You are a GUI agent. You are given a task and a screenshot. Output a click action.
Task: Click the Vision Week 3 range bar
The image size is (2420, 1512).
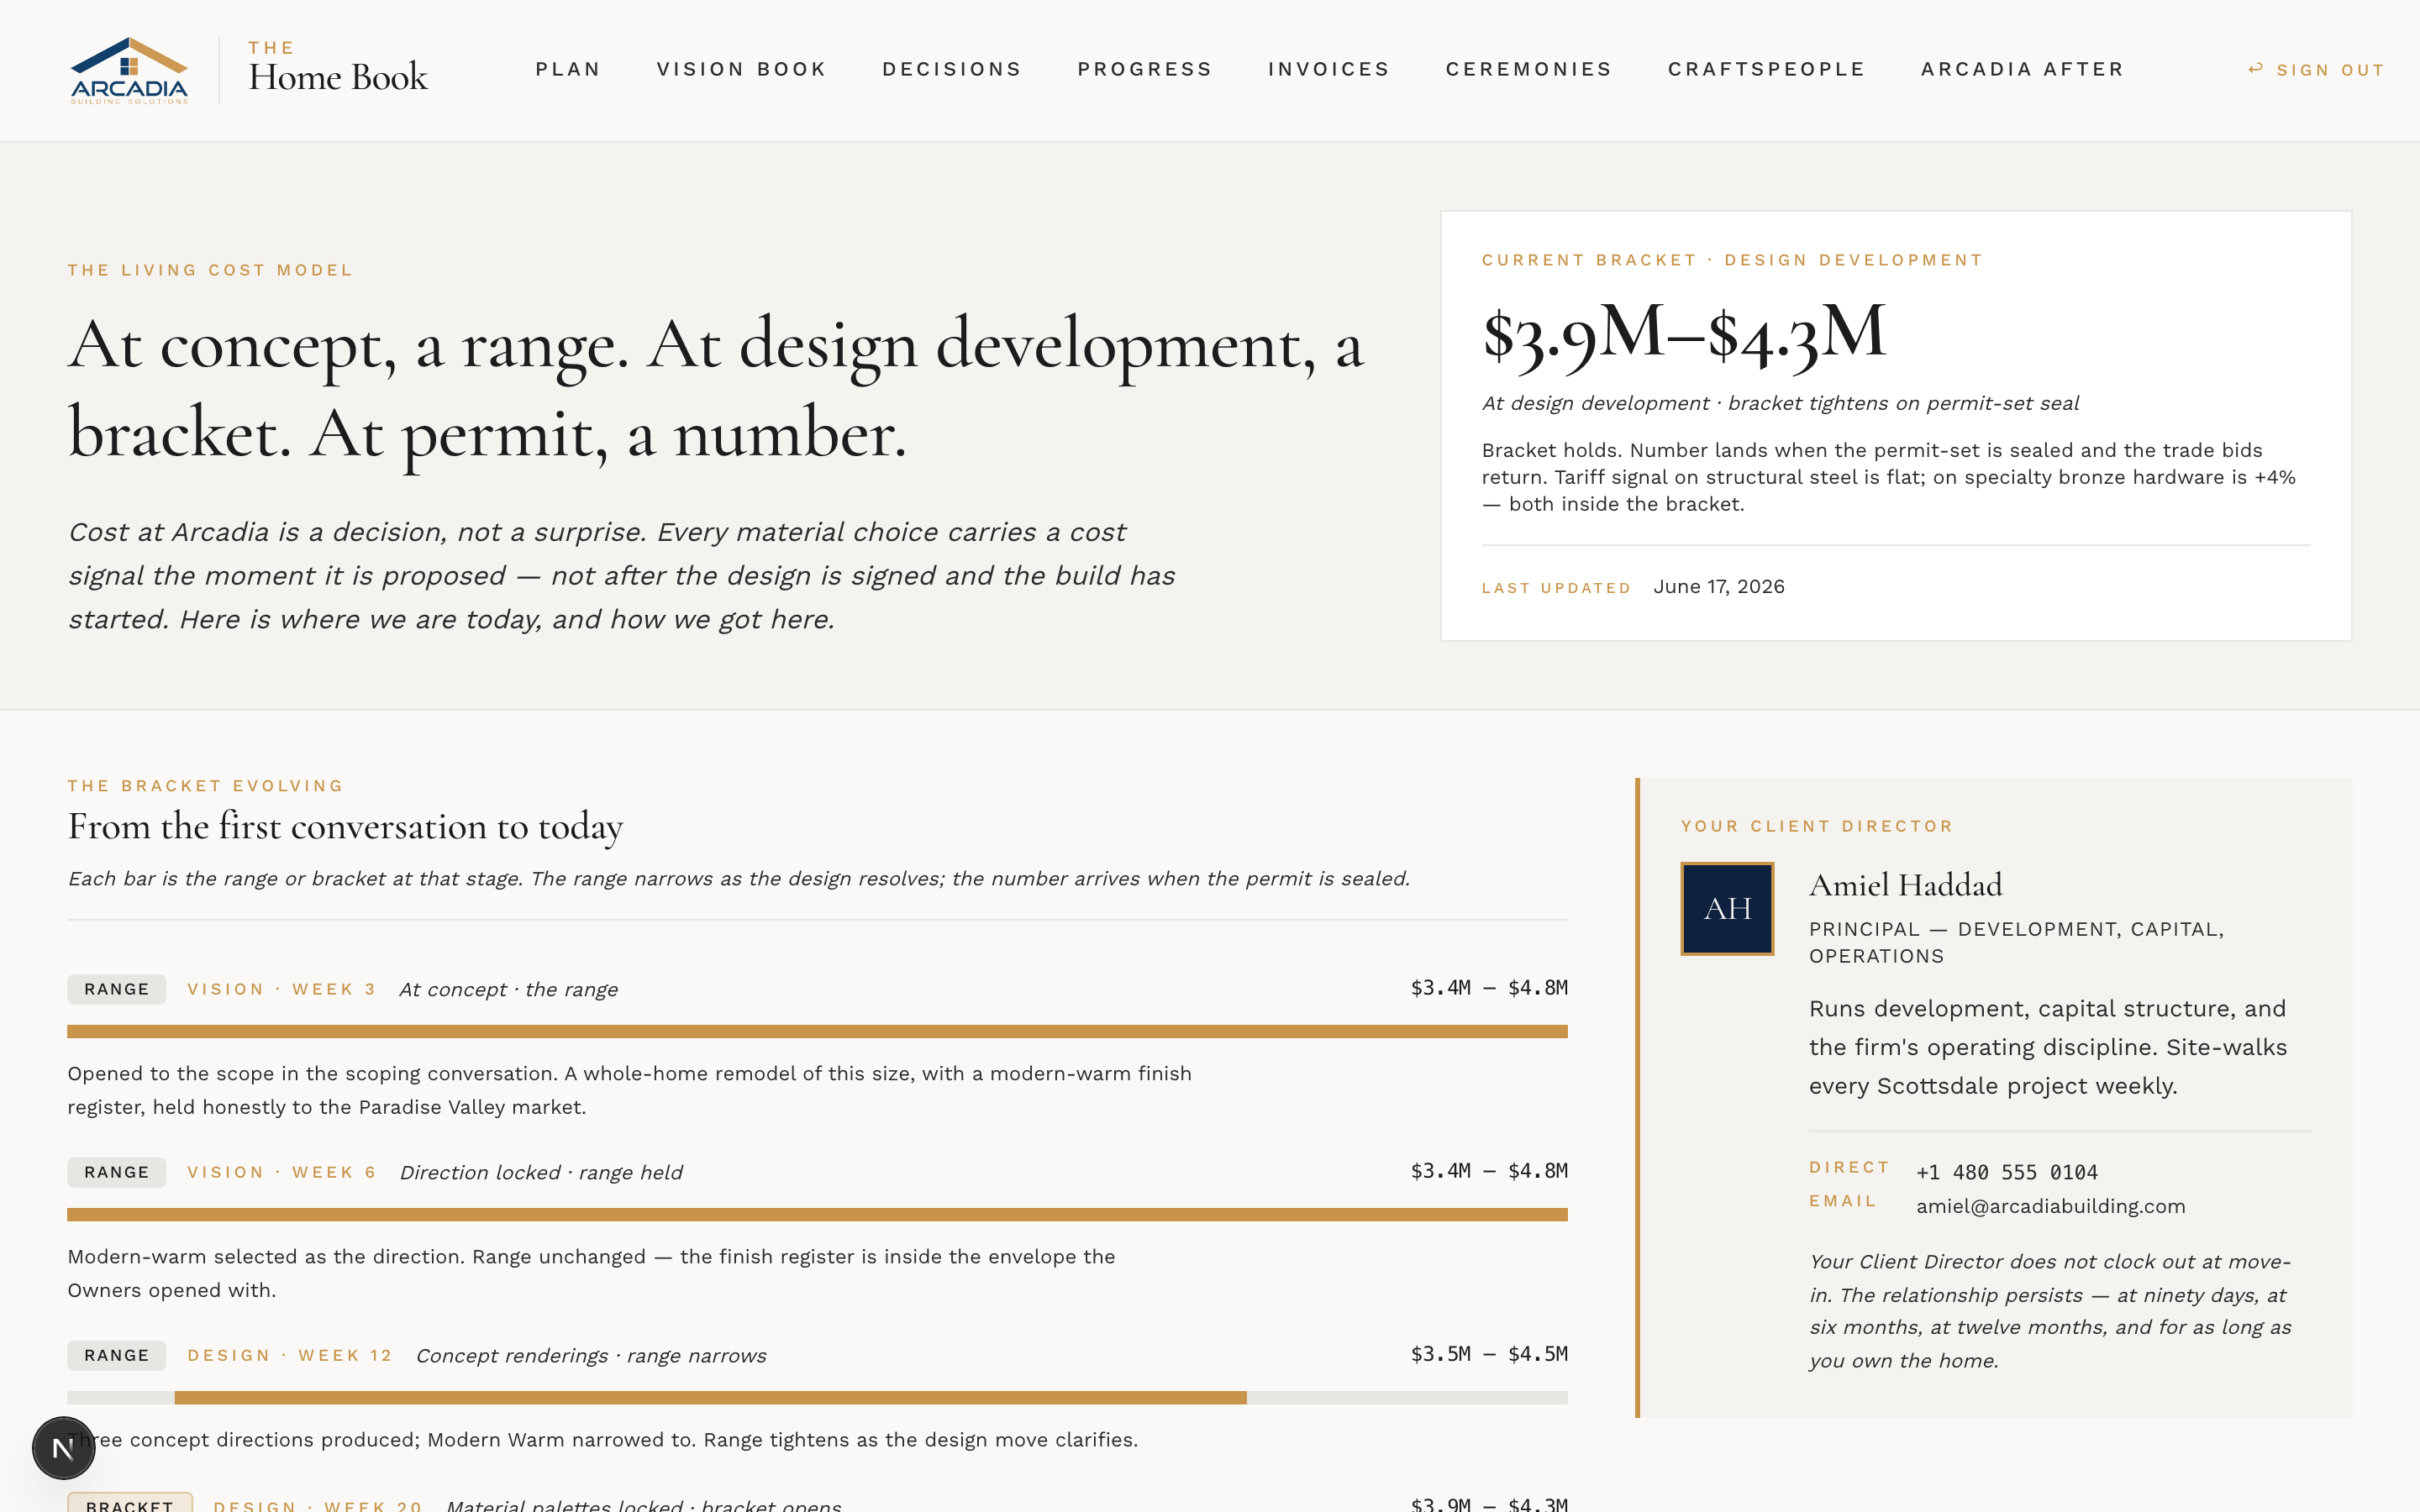(817, 1031)
